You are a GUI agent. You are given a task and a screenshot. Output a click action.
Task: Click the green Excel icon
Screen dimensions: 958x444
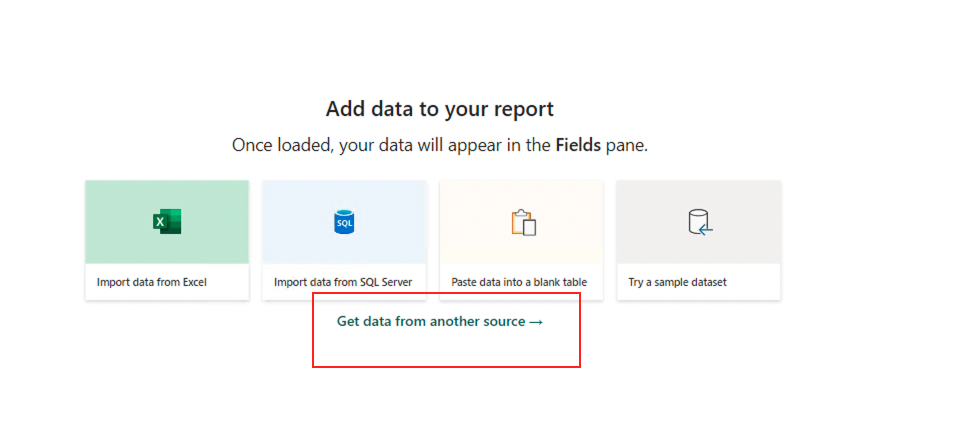point(167,222)
